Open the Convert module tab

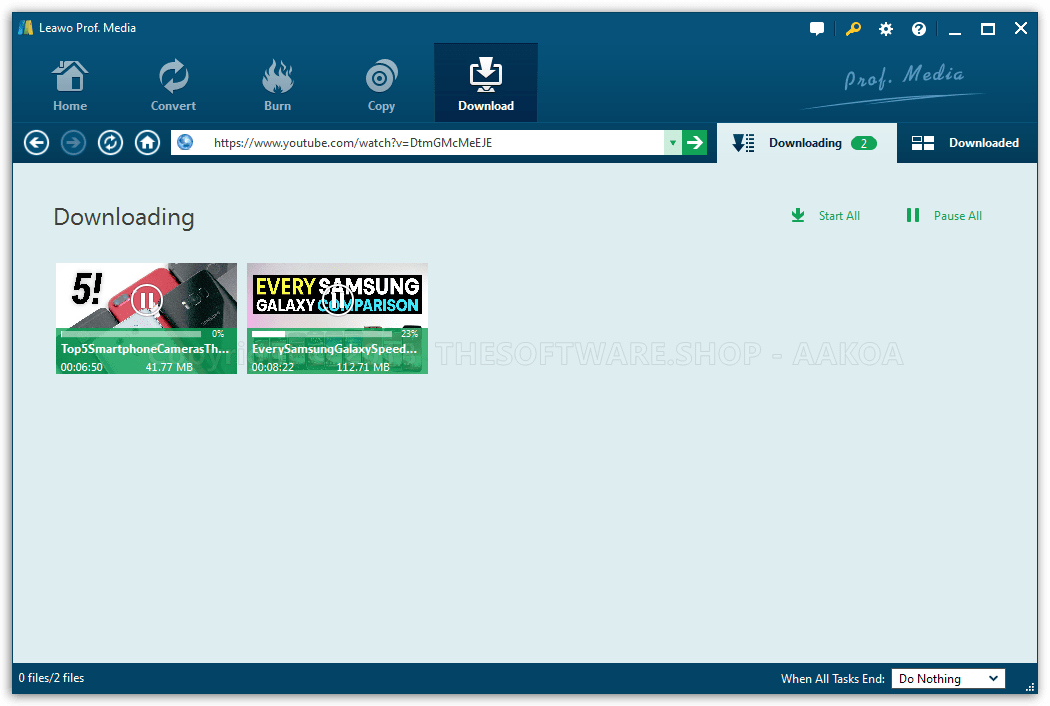173,85
